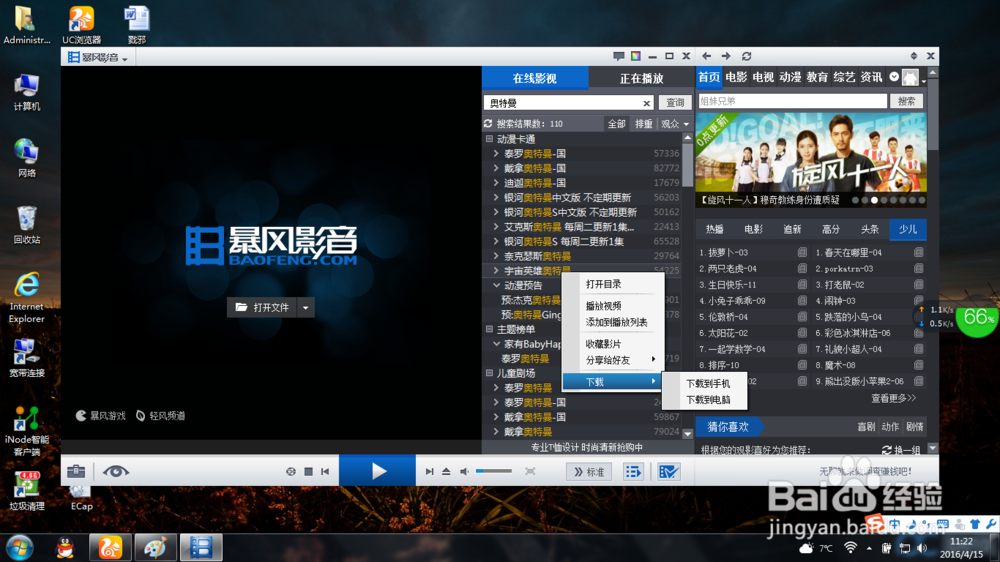Screen dimensions: 1000x562
Task: Click the 打开文件 button
Action: (x=262, y=307)
